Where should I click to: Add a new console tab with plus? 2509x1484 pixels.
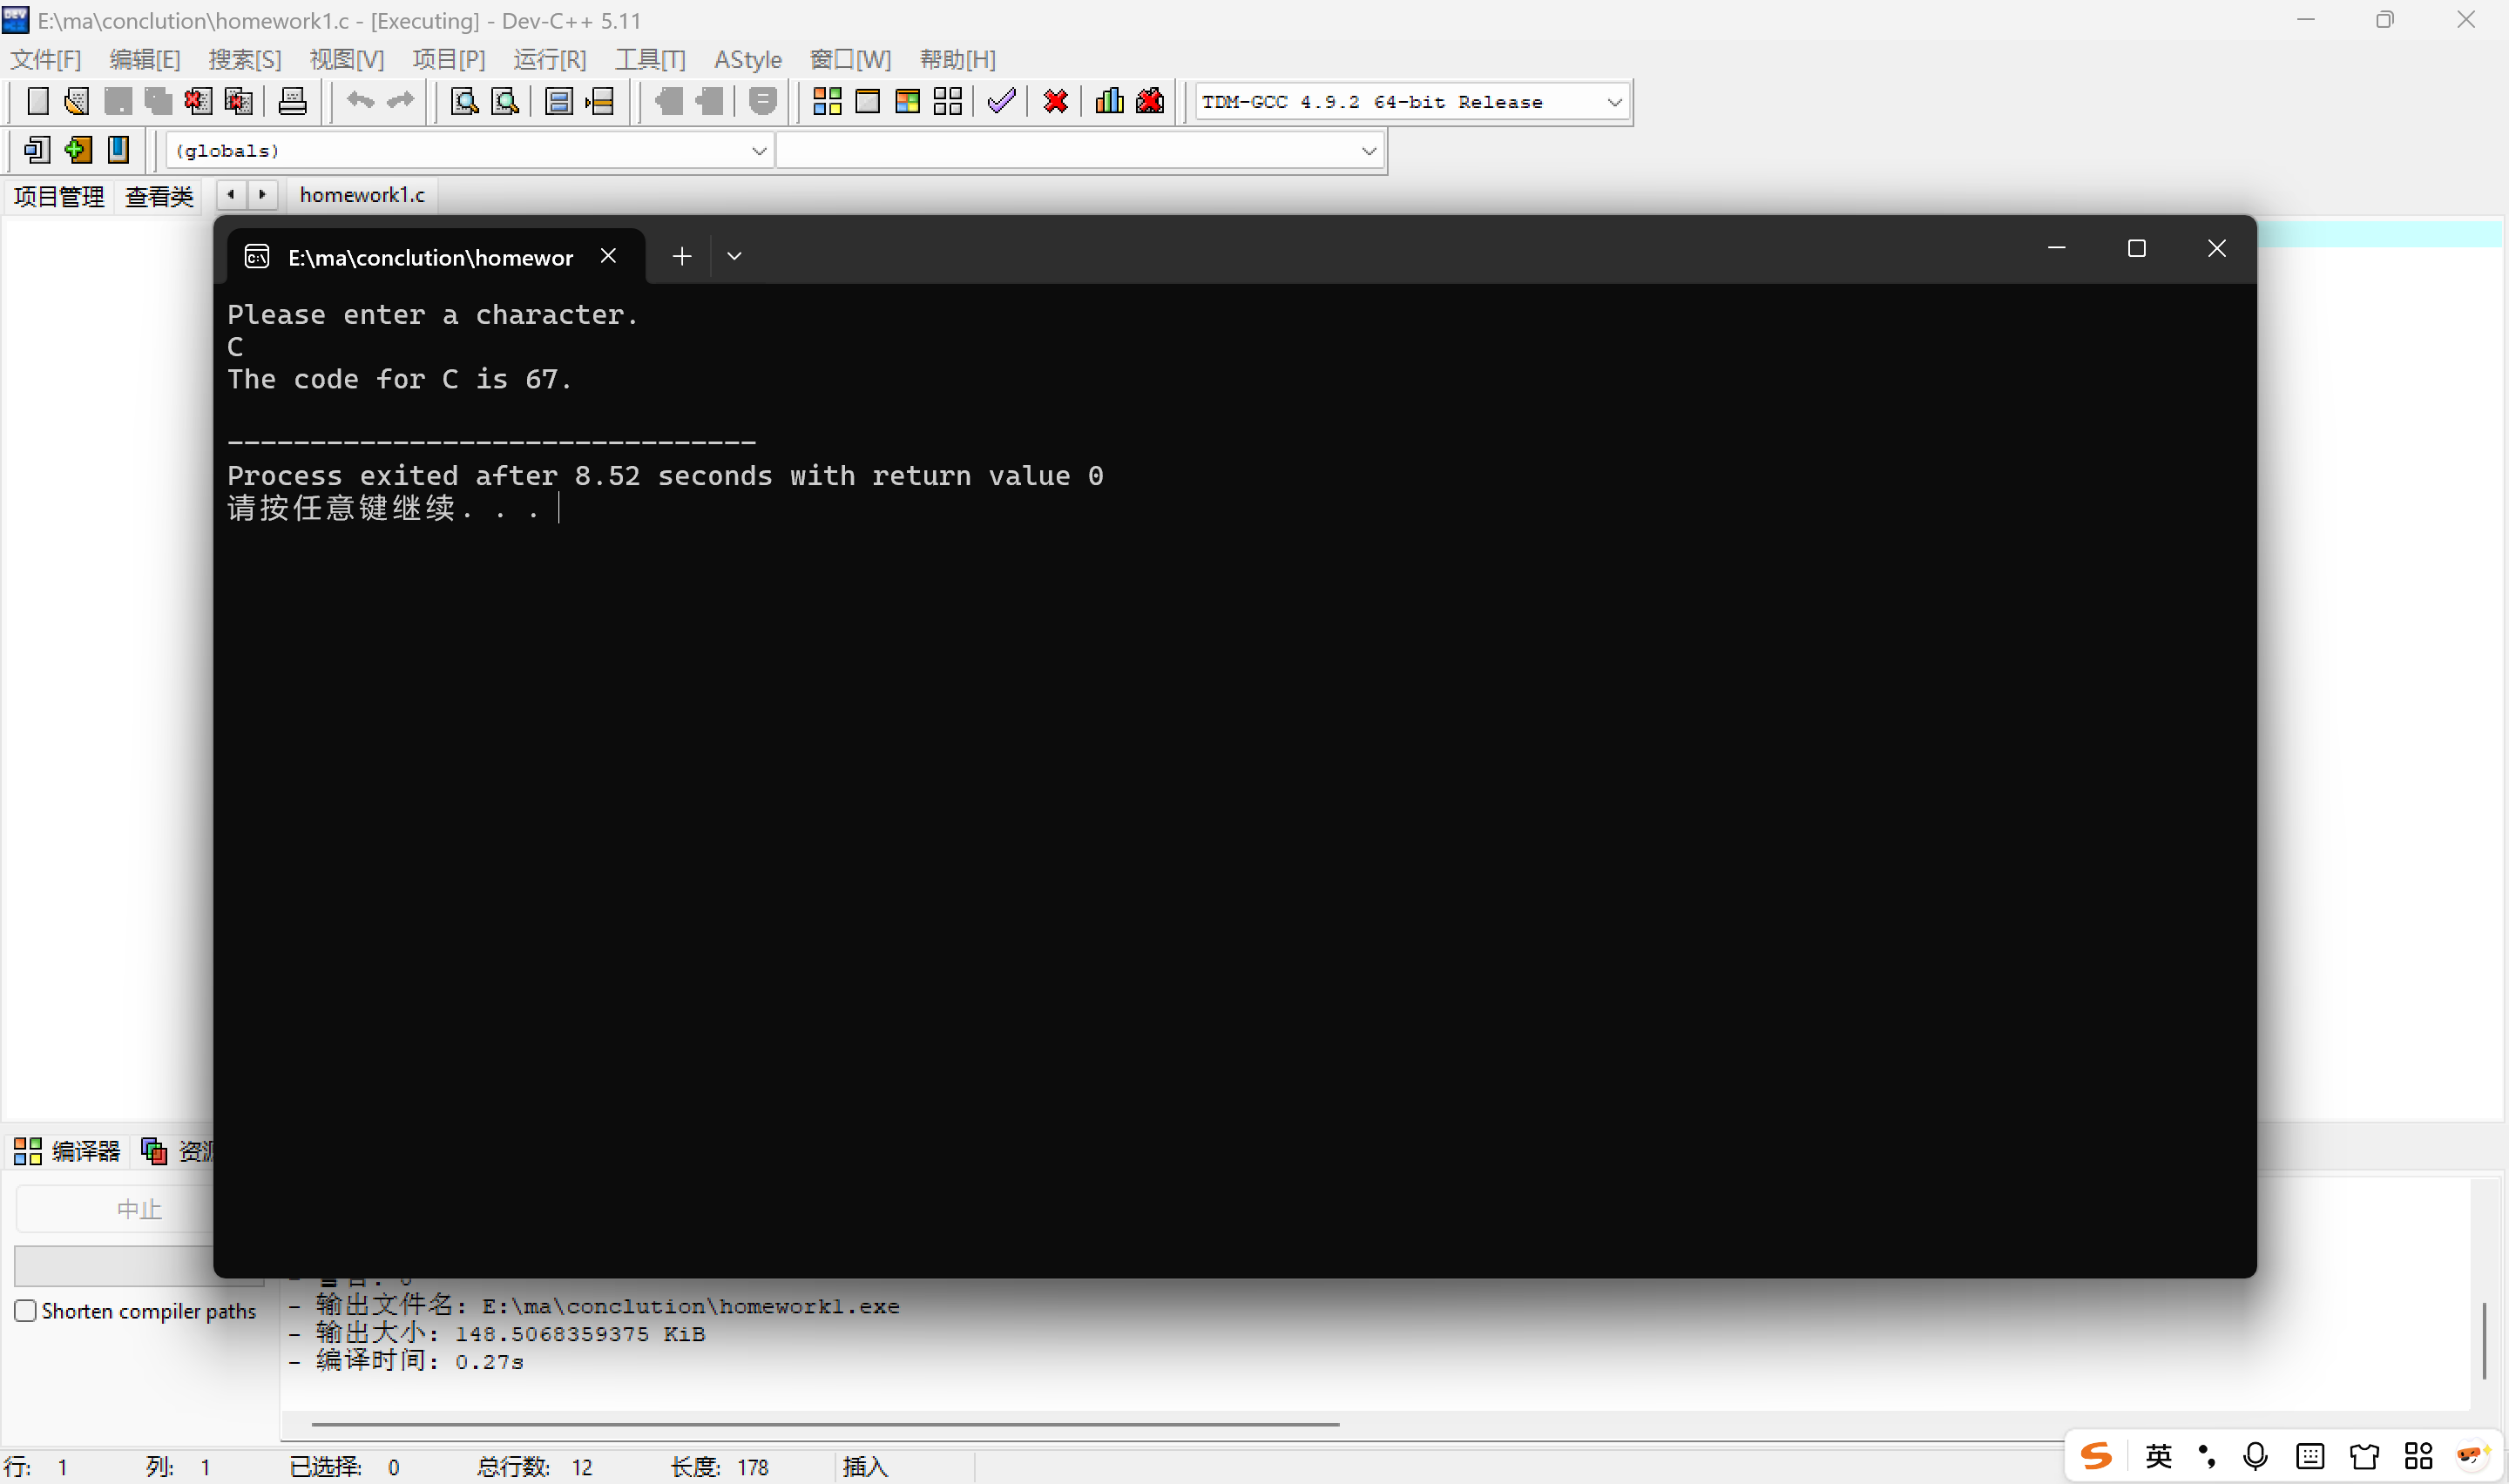click(x=682, y=257)
